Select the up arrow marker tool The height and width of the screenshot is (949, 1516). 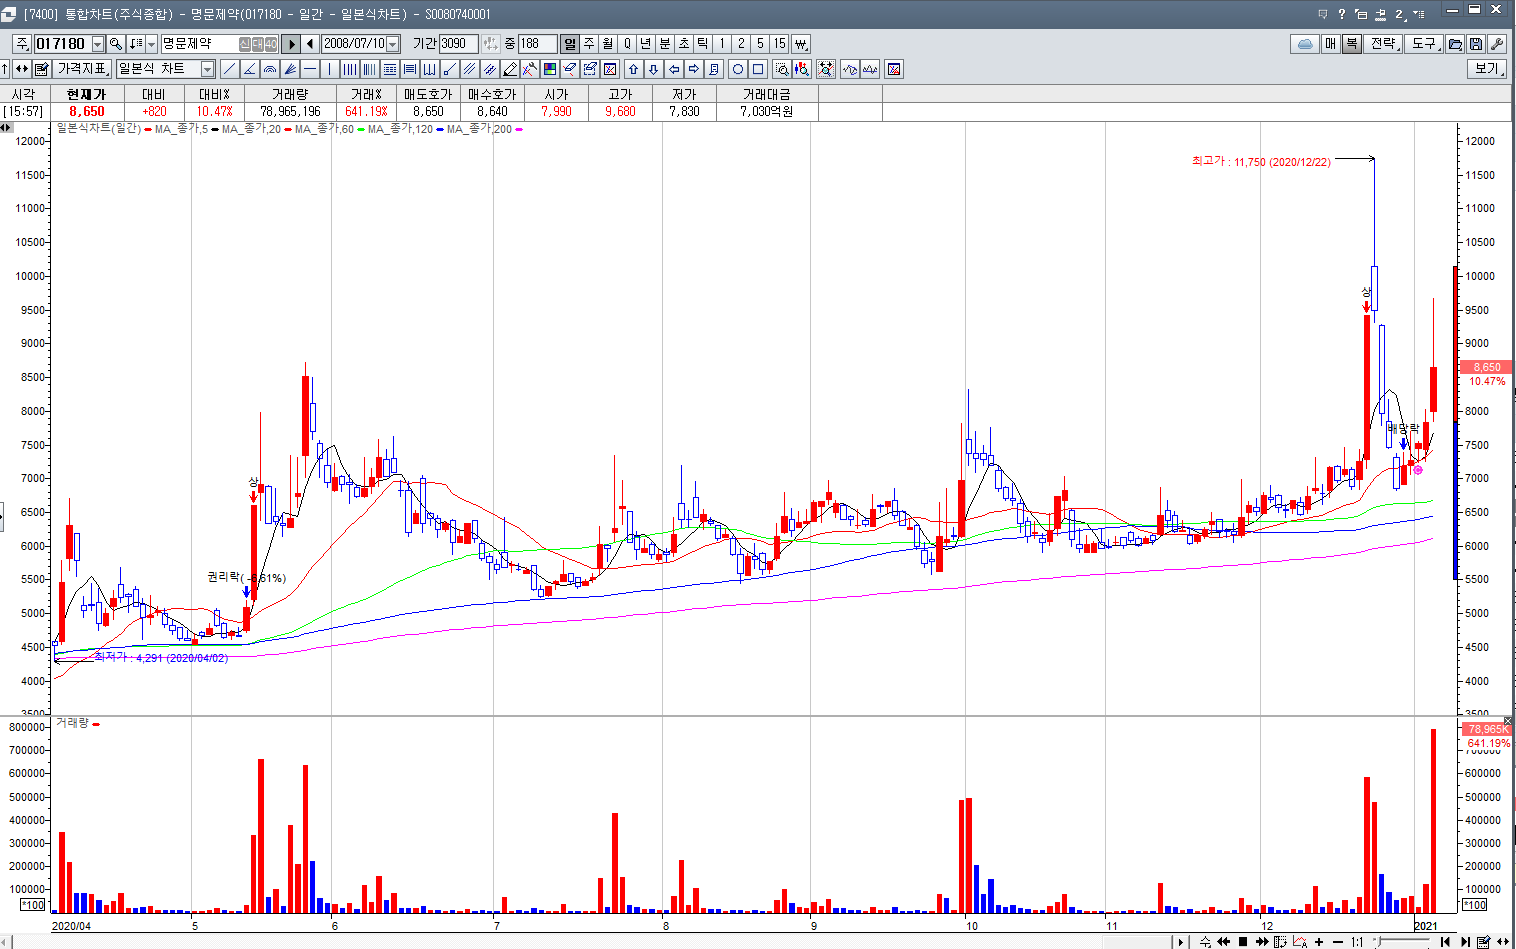coord(633,69)
